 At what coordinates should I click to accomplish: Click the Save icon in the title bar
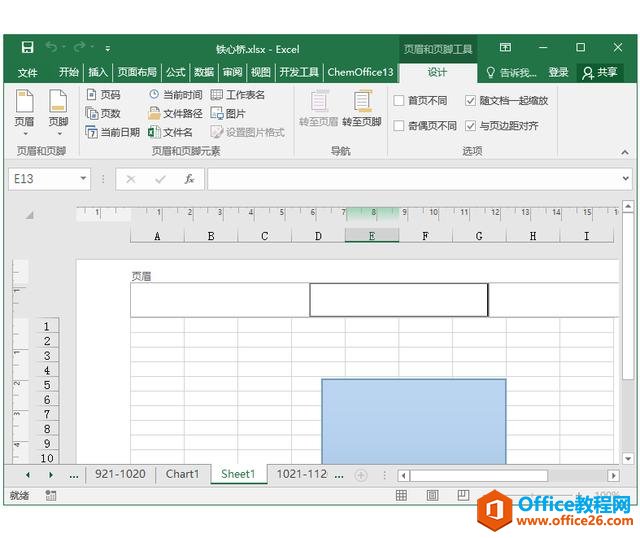pyautogui.click(x=27, y=47)
